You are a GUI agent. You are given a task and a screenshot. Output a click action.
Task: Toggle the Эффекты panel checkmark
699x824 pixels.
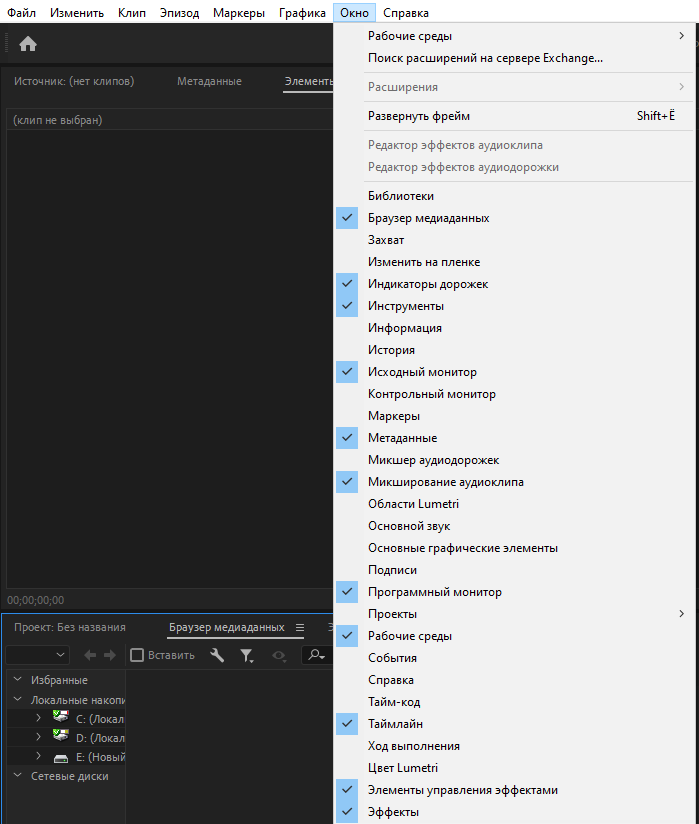point(513,812)
